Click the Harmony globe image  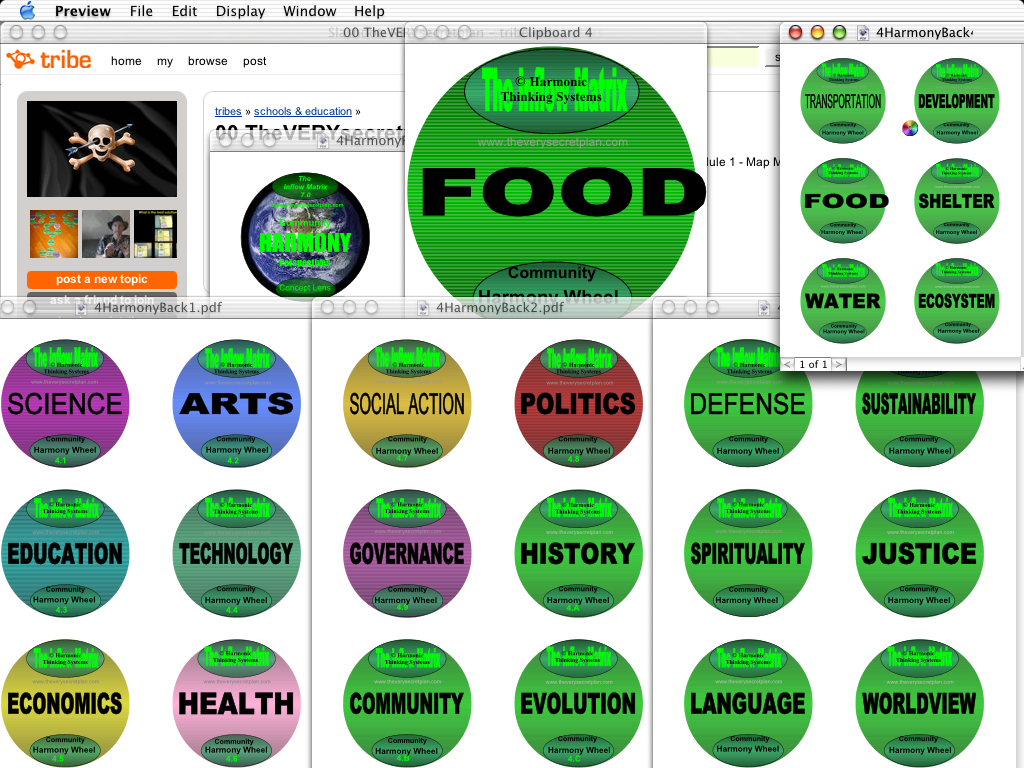coord(305,236)
